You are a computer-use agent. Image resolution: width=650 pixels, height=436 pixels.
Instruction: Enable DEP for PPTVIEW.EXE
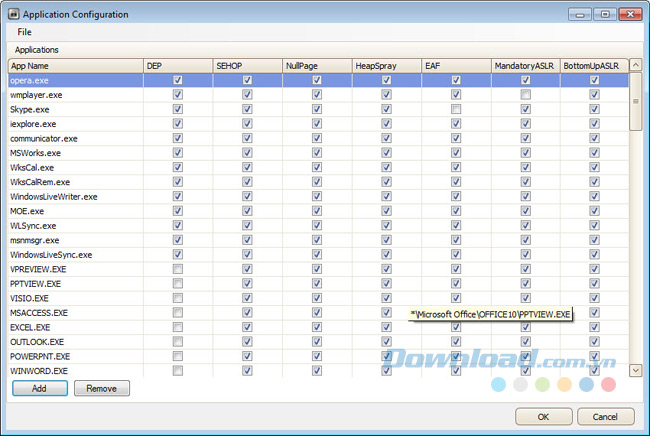(x=178, y=283)
